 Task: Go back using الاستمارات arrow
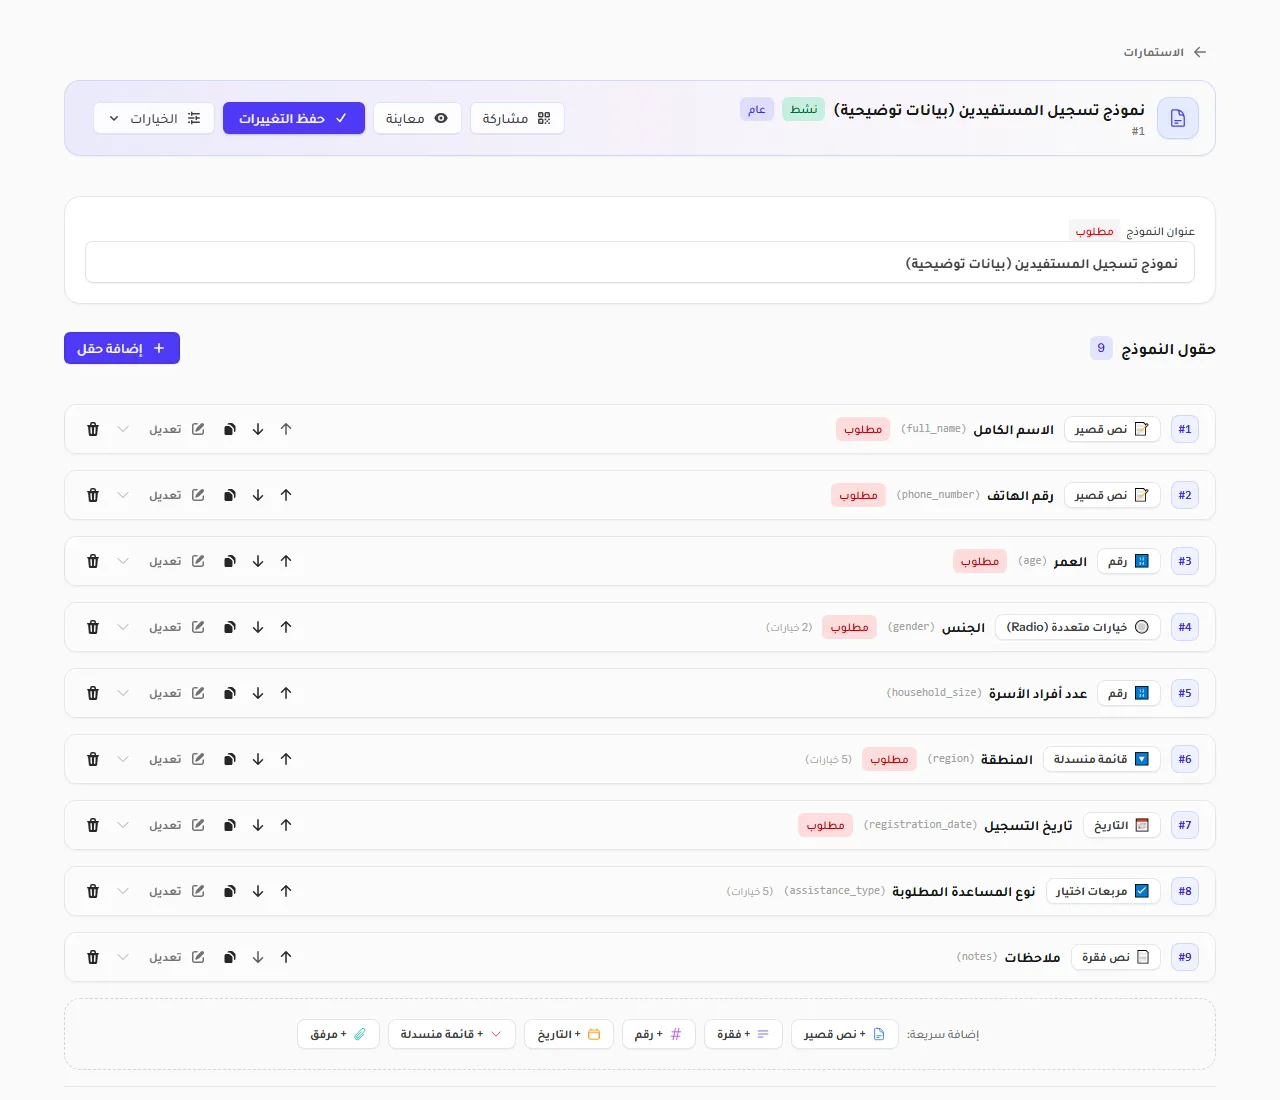point(1200,52)
